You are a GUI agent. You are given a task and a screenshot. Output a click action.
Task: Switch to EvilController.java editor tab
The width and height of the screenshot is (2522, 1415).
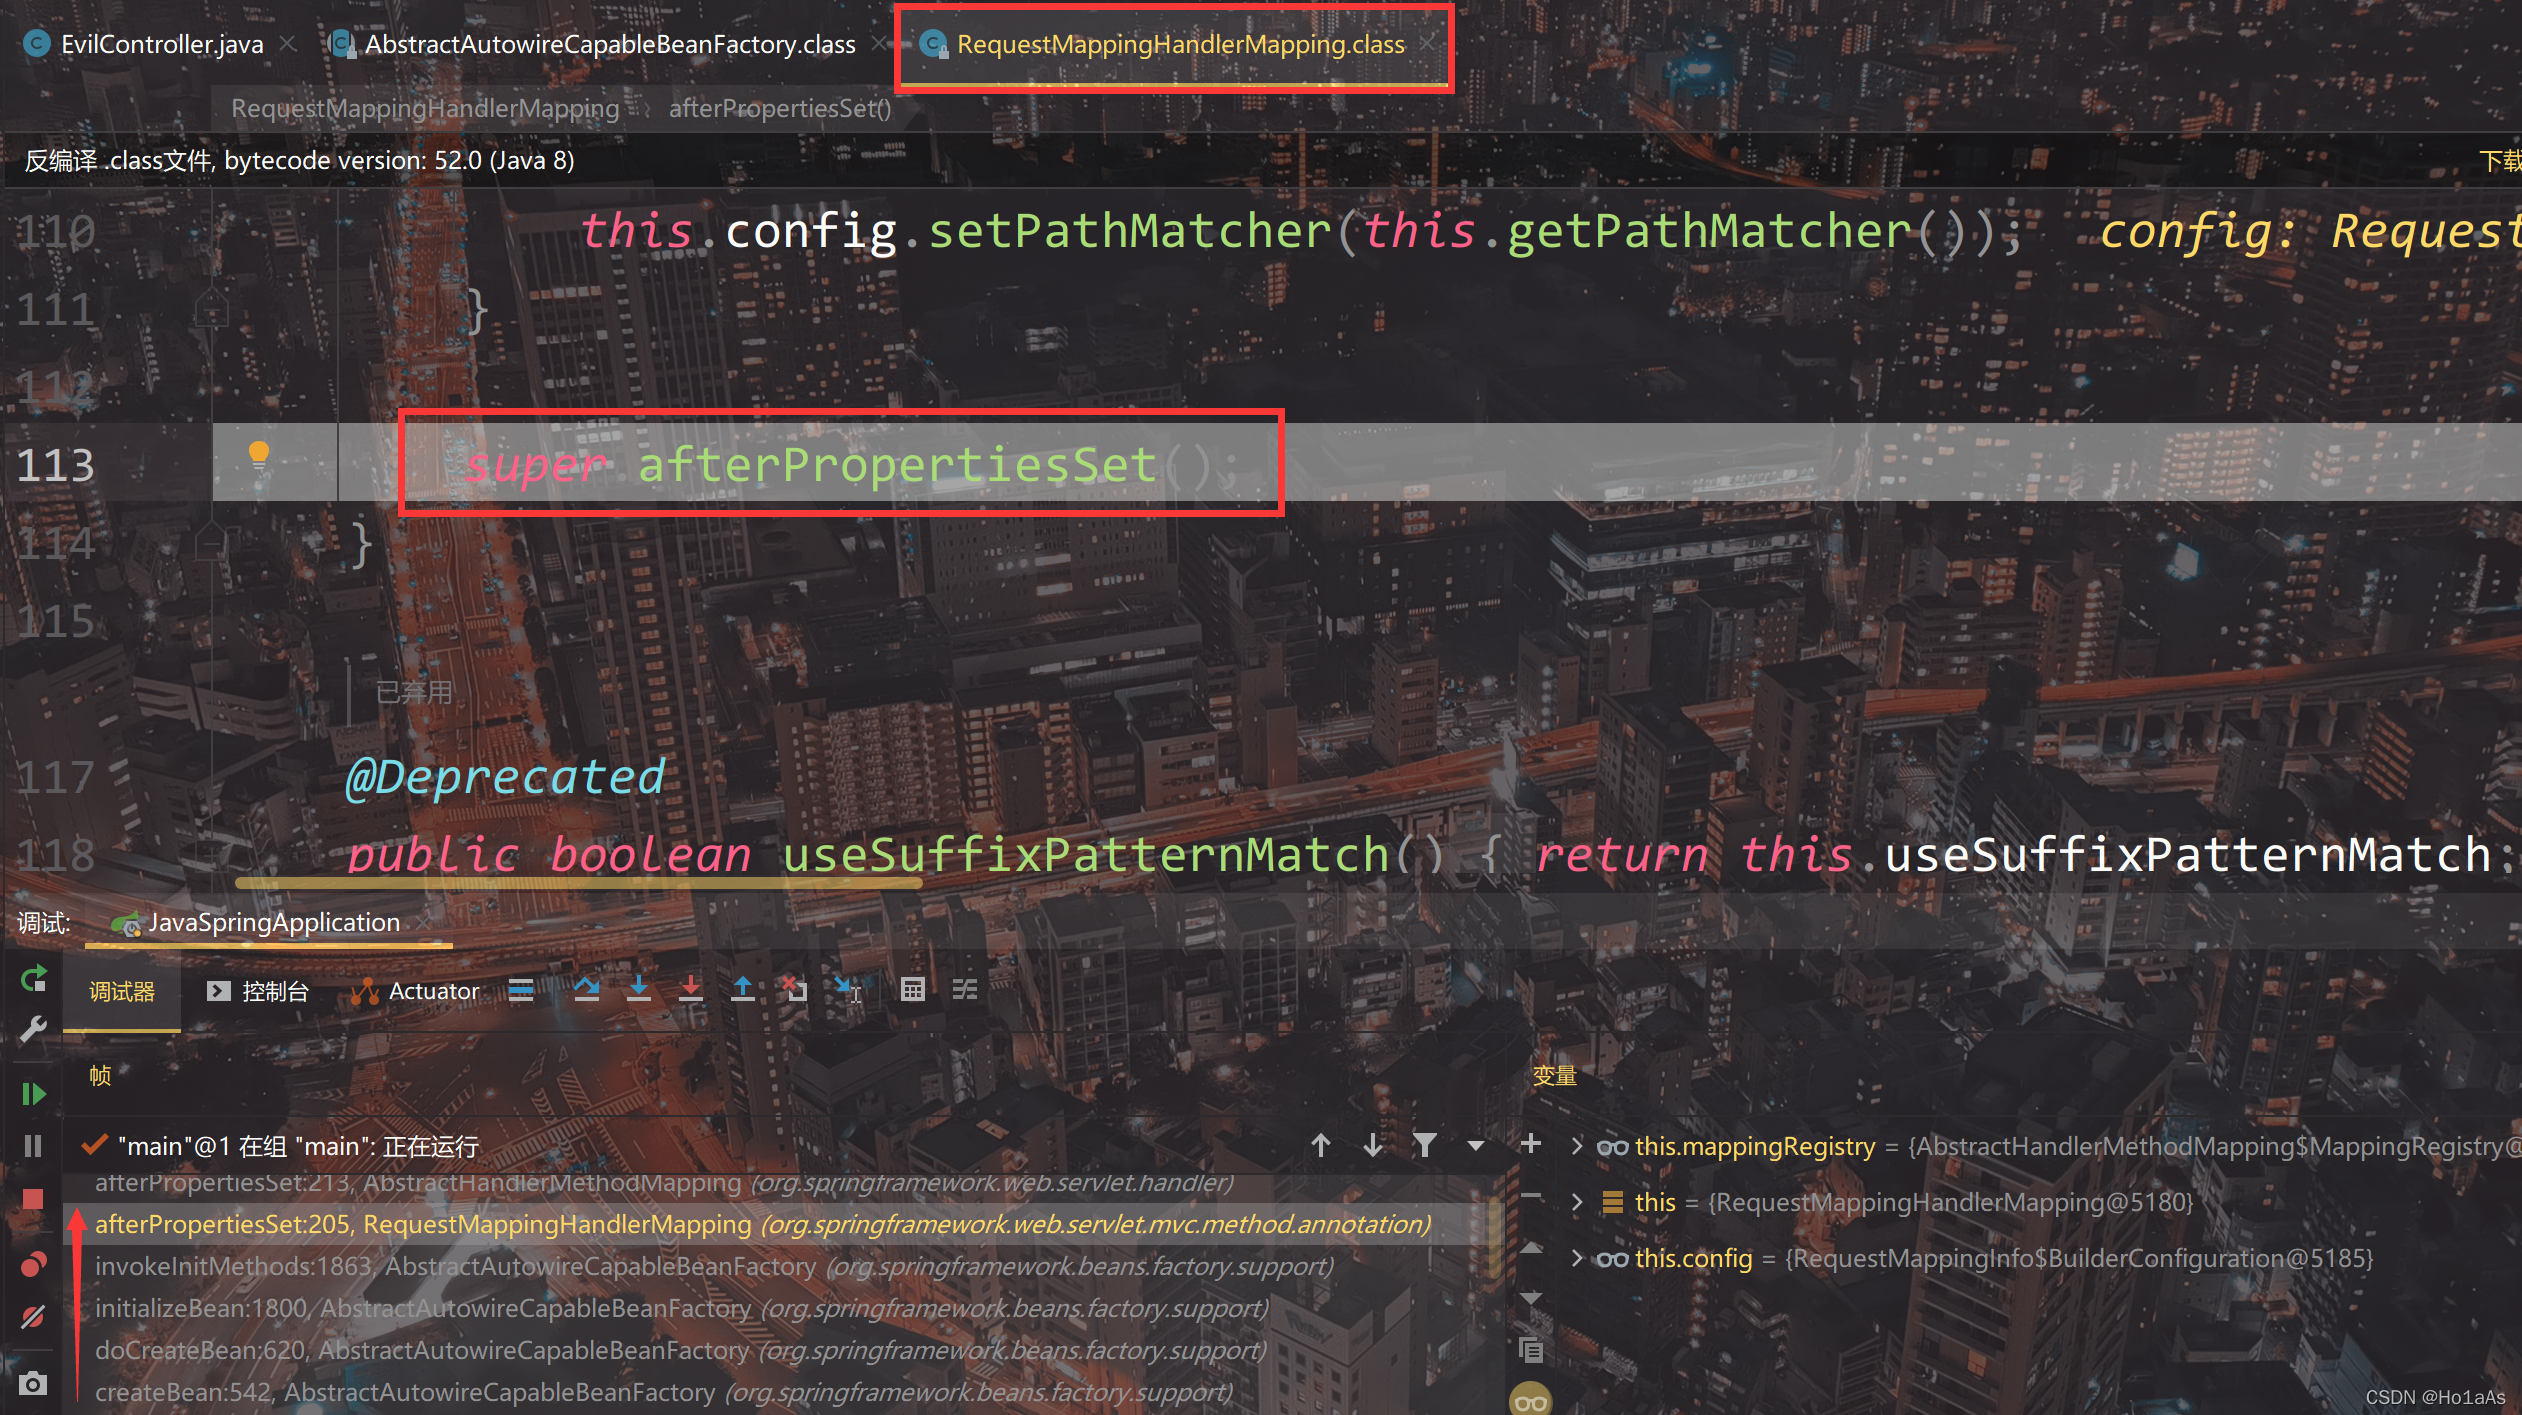(161, 44)
